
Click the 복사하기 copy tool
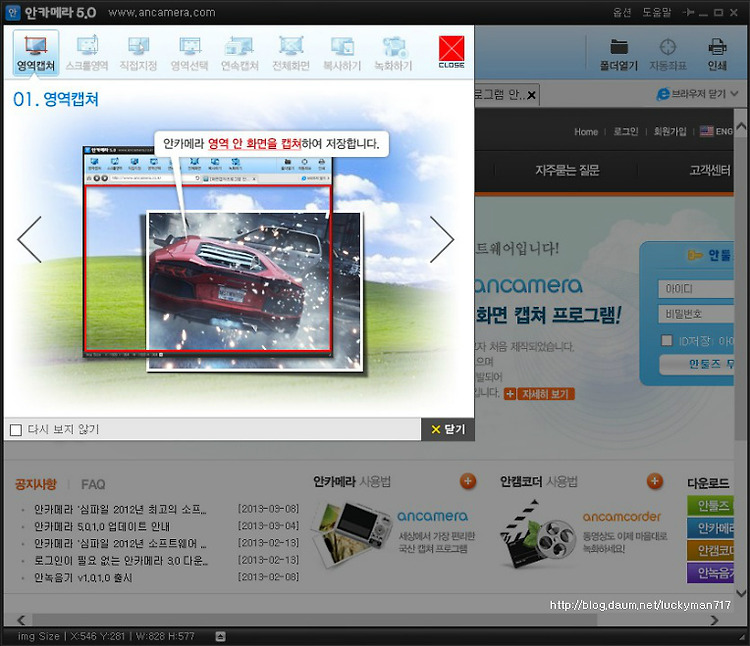(342, 53)
